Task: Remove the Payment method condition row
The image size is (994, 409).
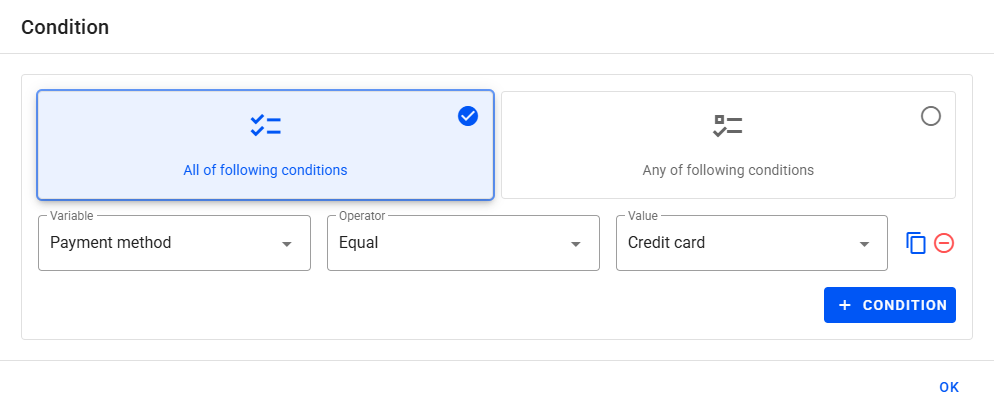Action: (x=944, y=243)
